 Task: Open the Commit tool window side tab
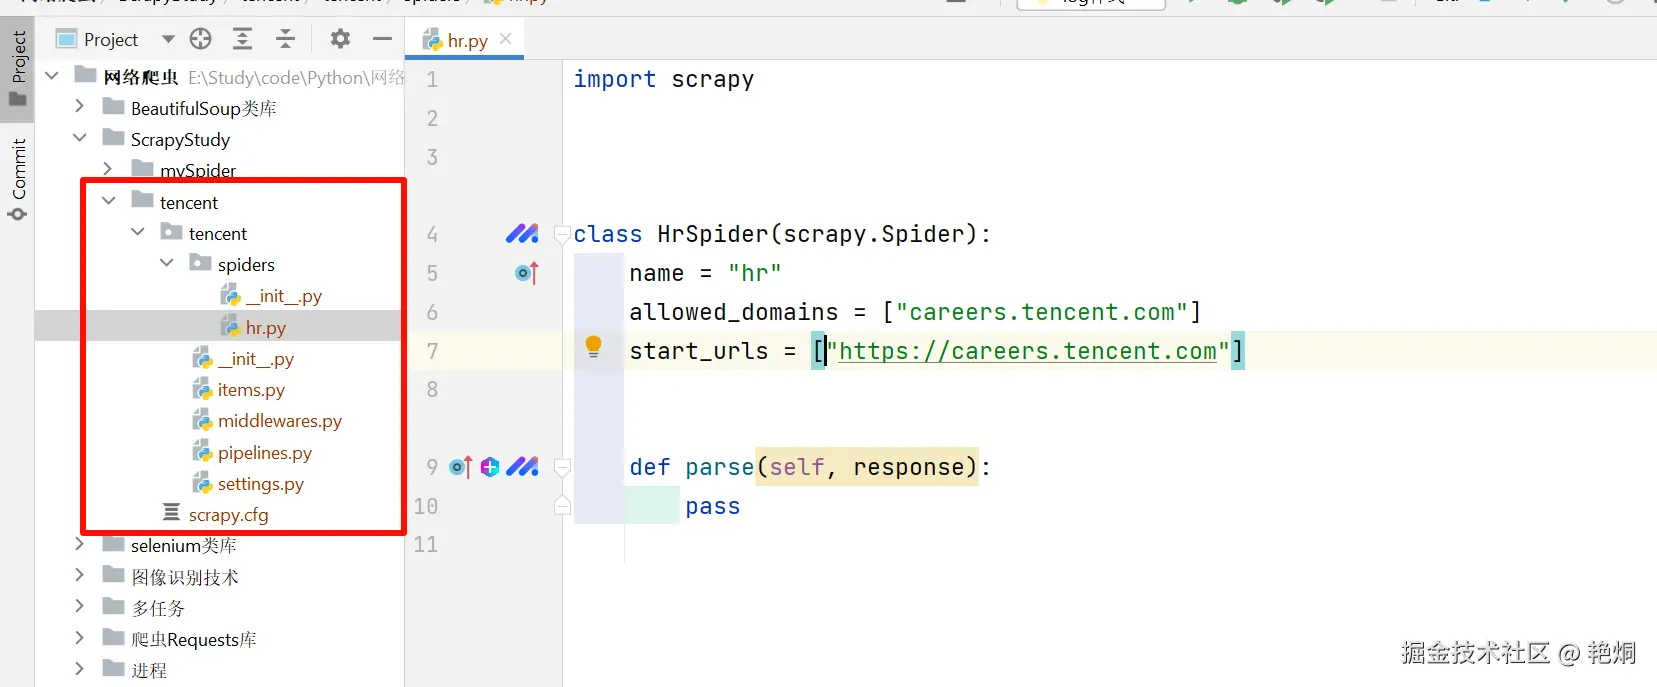coord(18,180)
